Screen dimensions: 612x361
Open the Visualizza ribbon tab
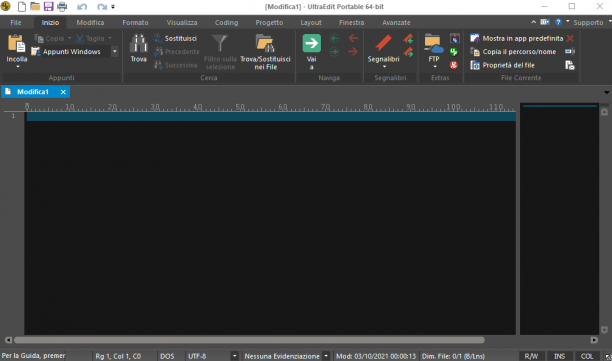[x=181, y=23]
